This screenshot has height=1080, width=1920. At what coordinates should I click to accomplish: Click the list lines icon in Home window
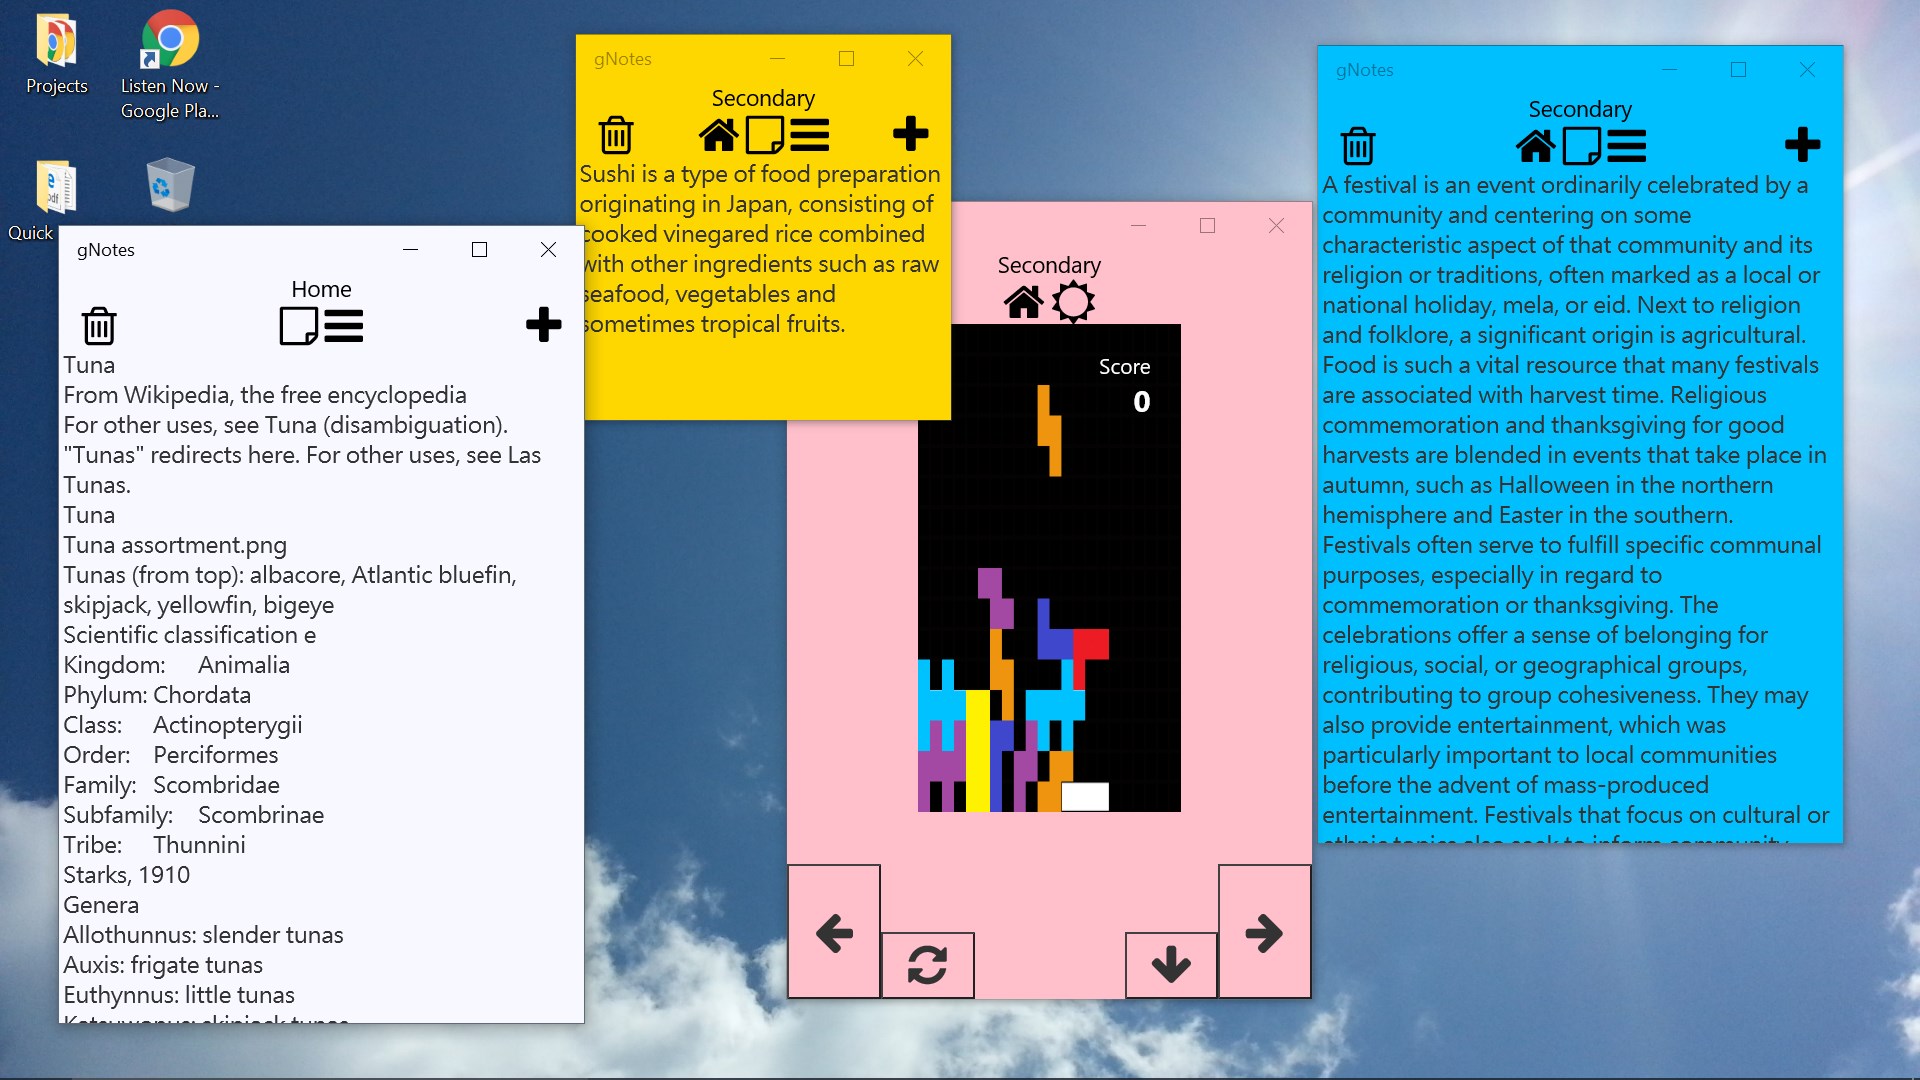click(344, 326)
